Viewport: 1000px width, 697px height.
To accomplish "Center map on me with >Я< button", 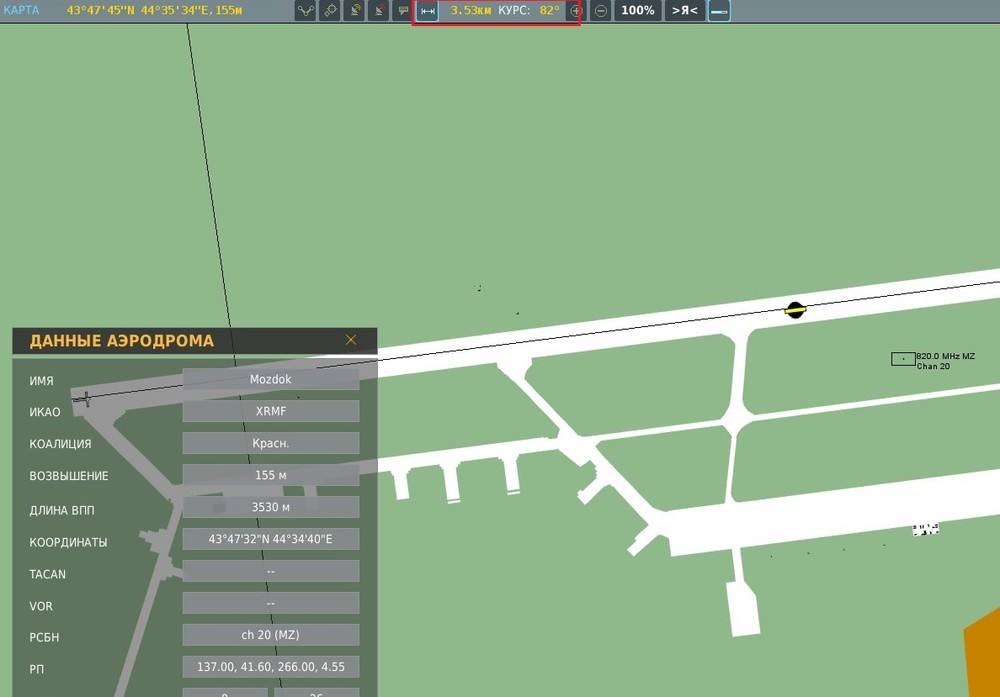I will 685,11.
